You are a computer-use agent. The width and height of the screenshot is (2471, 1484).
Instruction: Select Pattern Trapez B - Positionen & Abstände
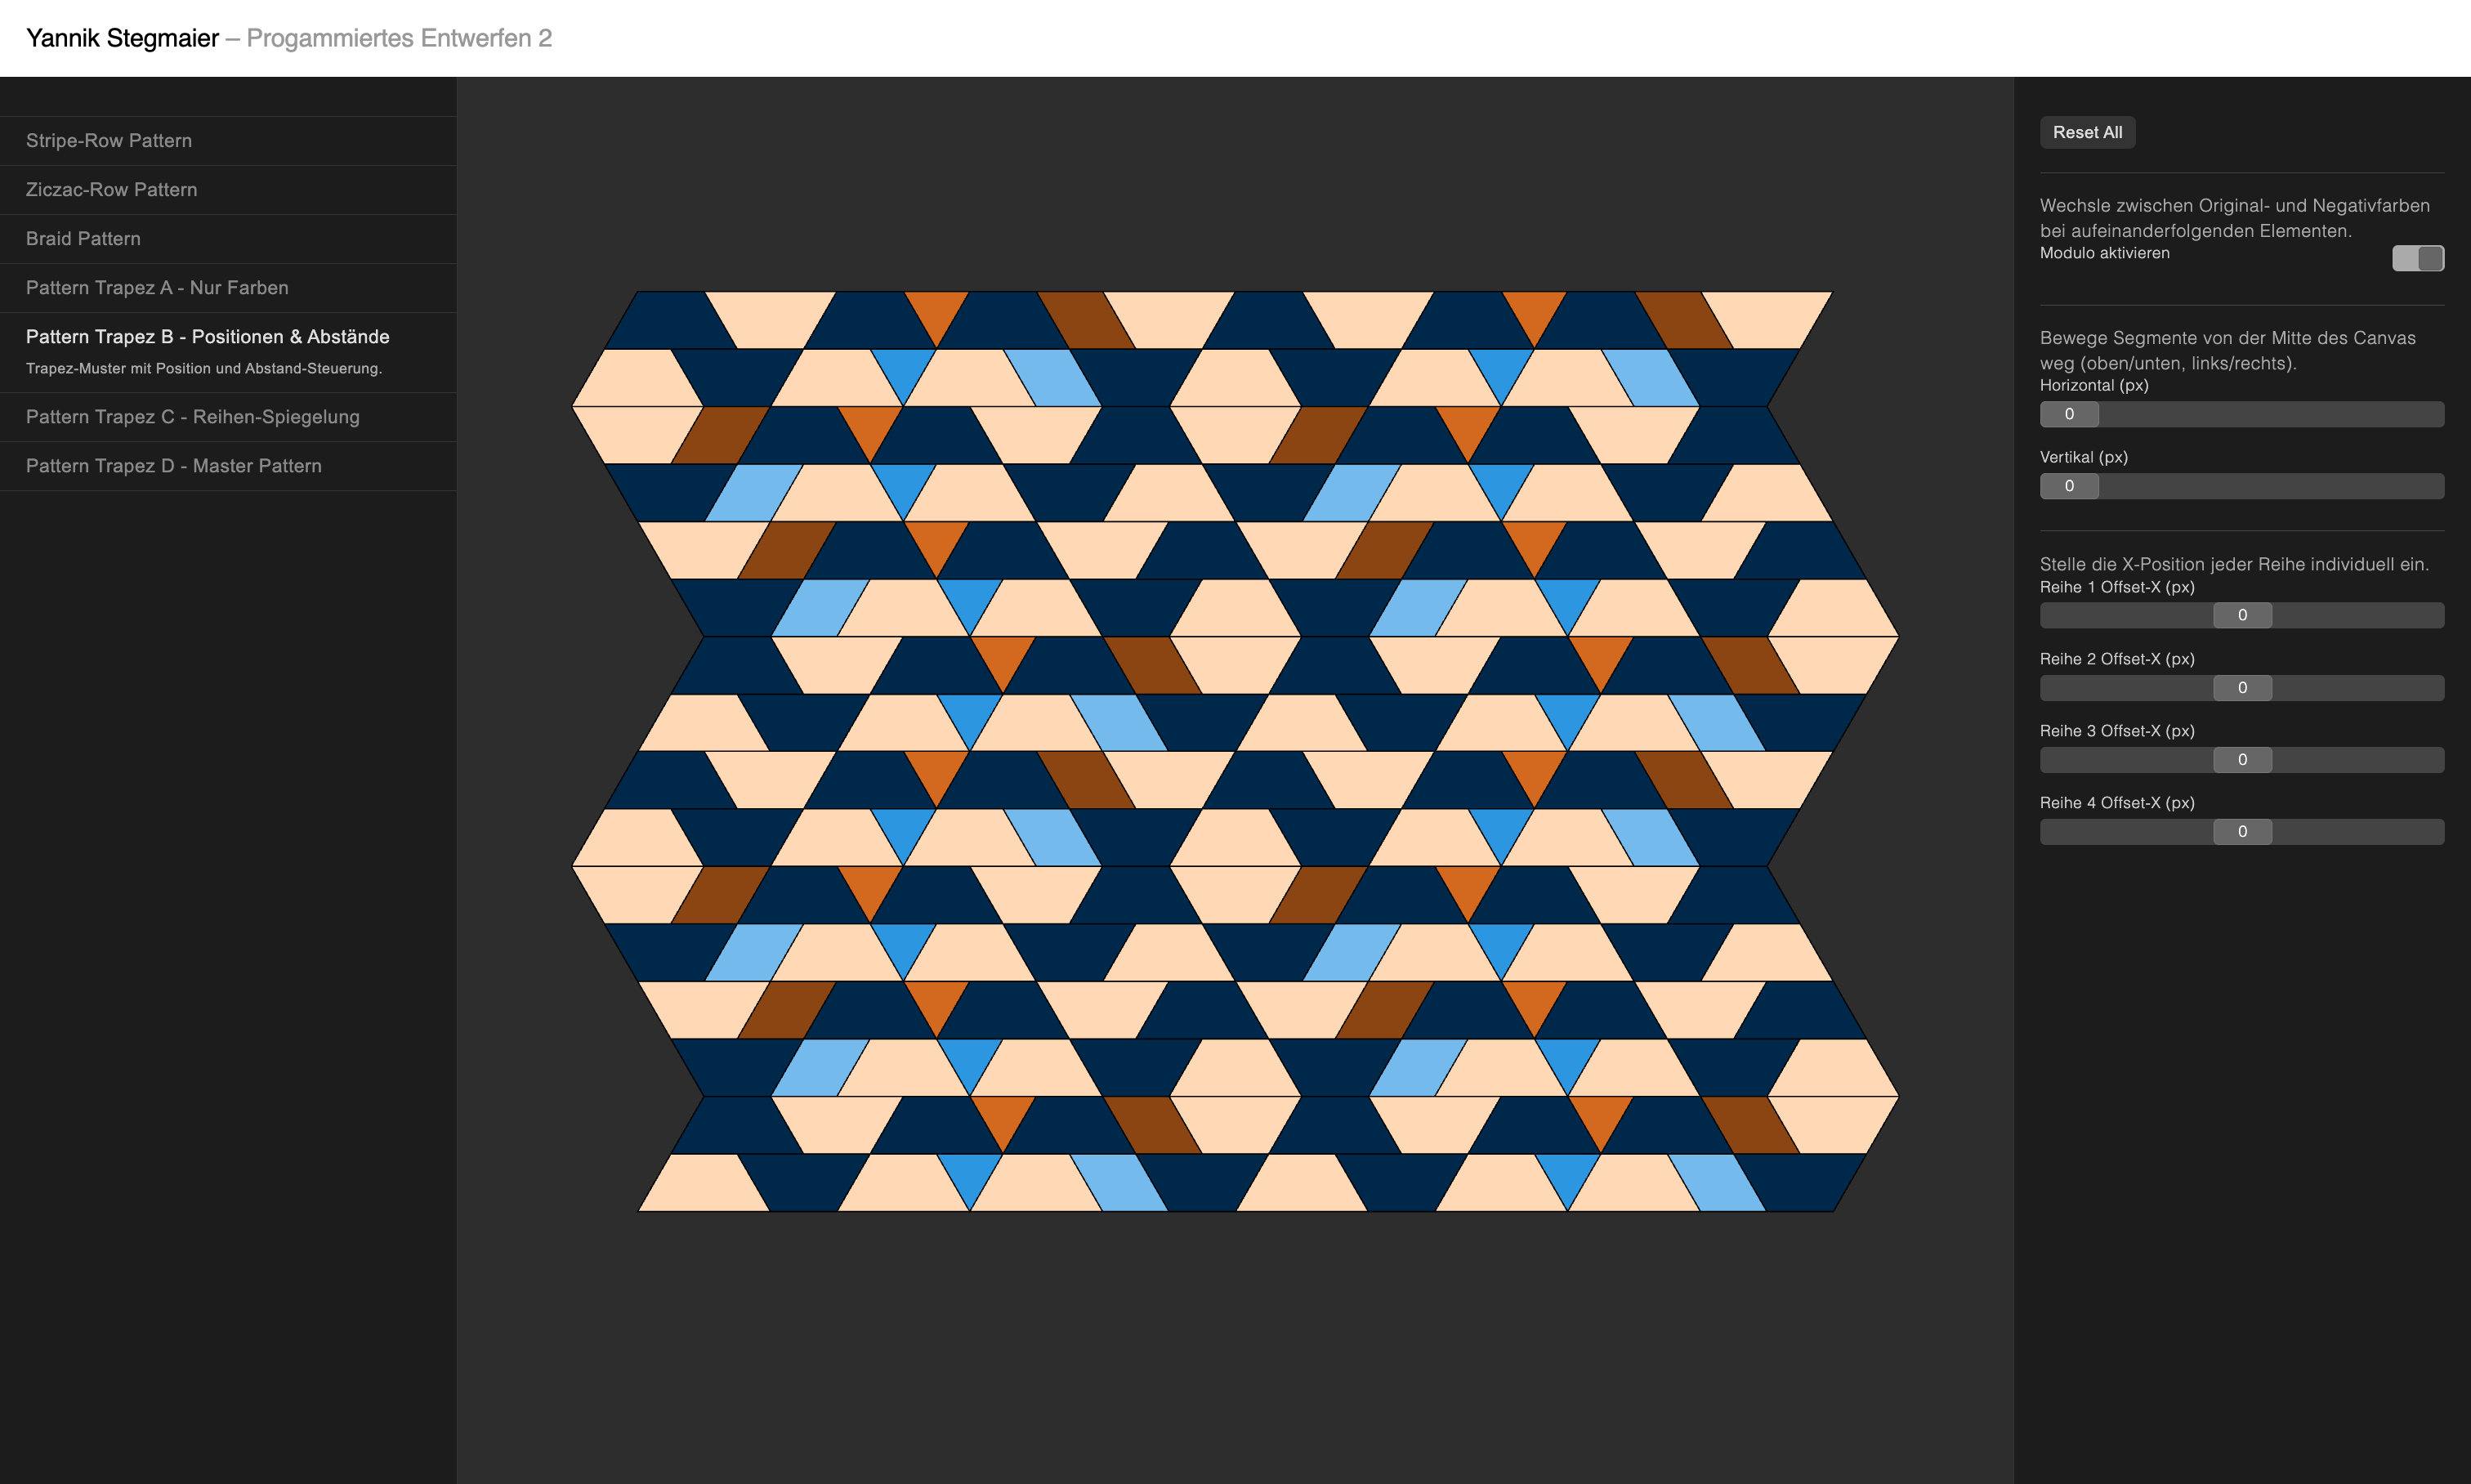tap(207, 337)
